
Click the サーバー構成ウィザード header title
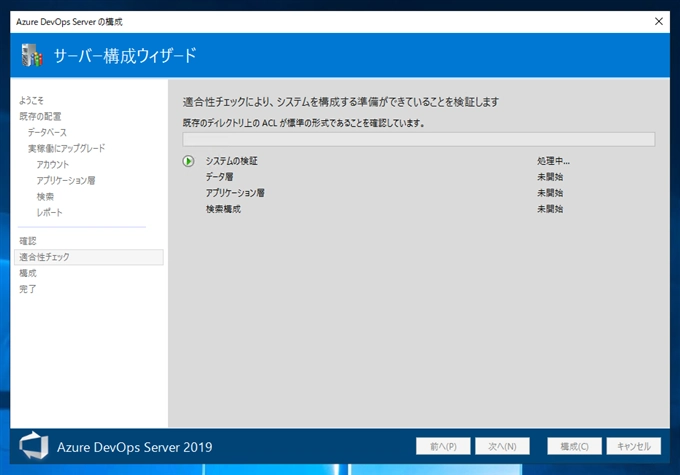pos(125,56)
